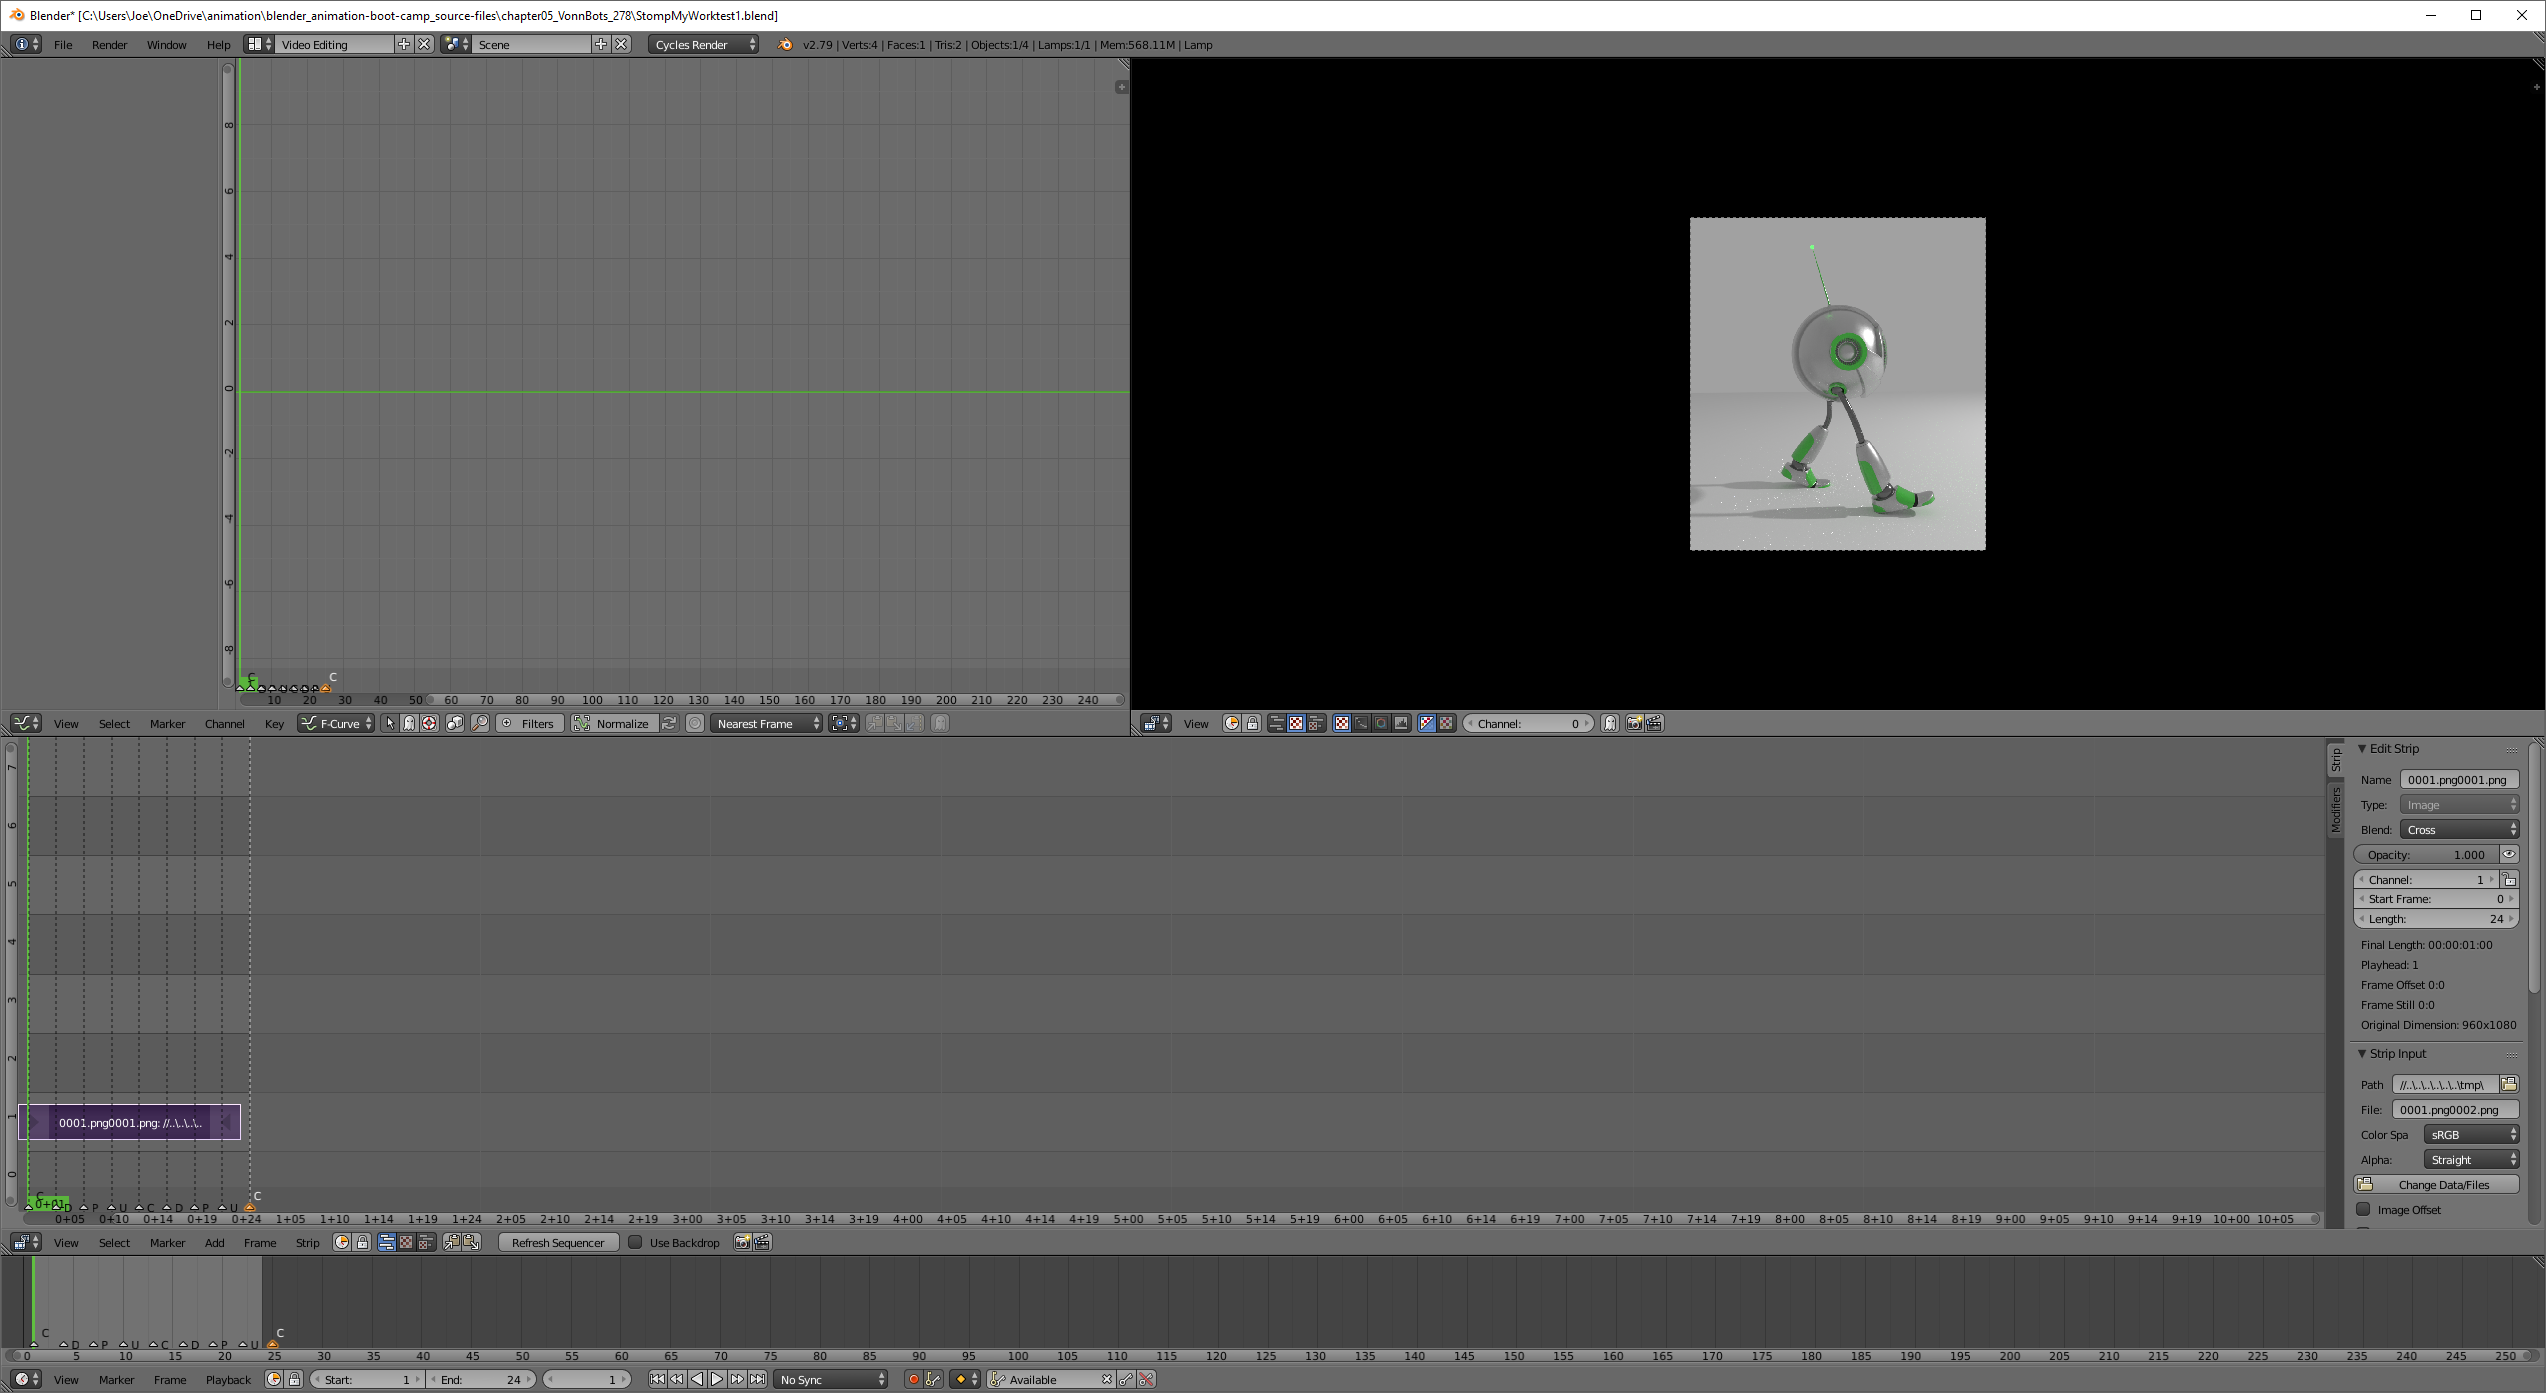2546x1393 pixels.
Task: Click the render animation clapper icon in preview header
Action: [1654, 723]
